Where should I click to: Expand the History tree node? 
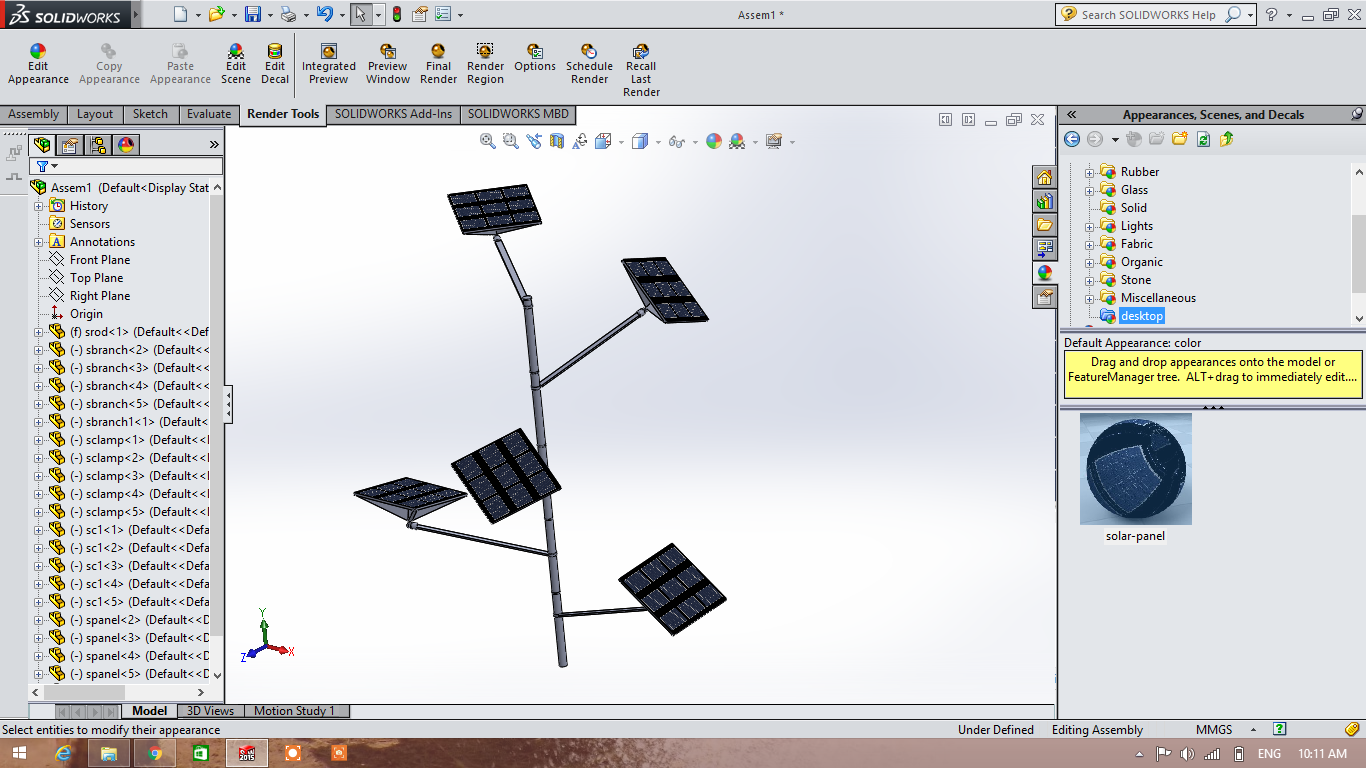coord(39,206)
